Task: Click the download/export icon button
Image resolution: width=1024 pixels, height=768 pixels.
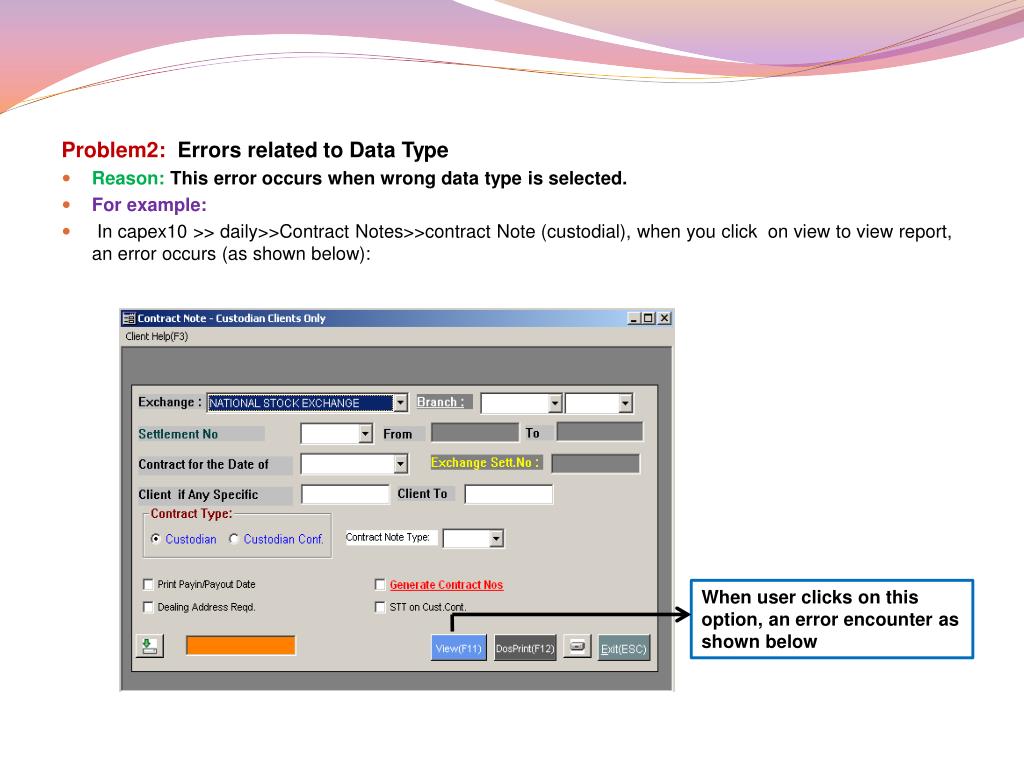Action: [150, 646]
